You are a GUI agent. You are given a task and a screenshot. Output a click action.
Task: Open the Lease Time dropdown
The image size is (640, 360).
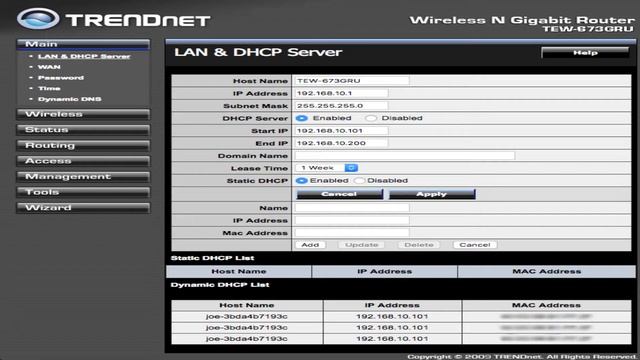tap(327, 168)
